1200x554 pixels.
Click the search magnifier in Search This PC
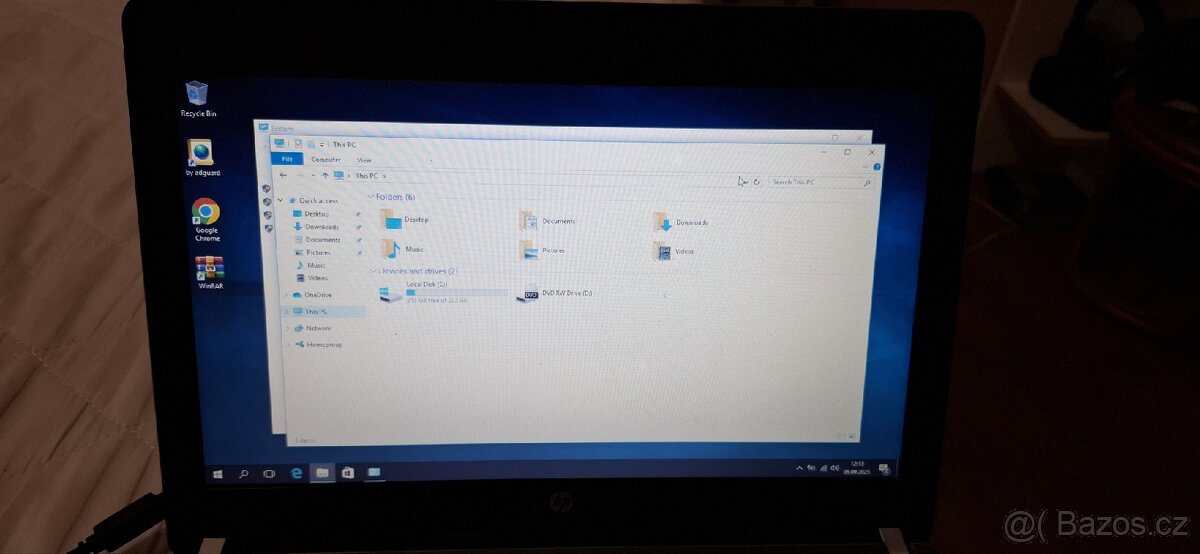866,183
